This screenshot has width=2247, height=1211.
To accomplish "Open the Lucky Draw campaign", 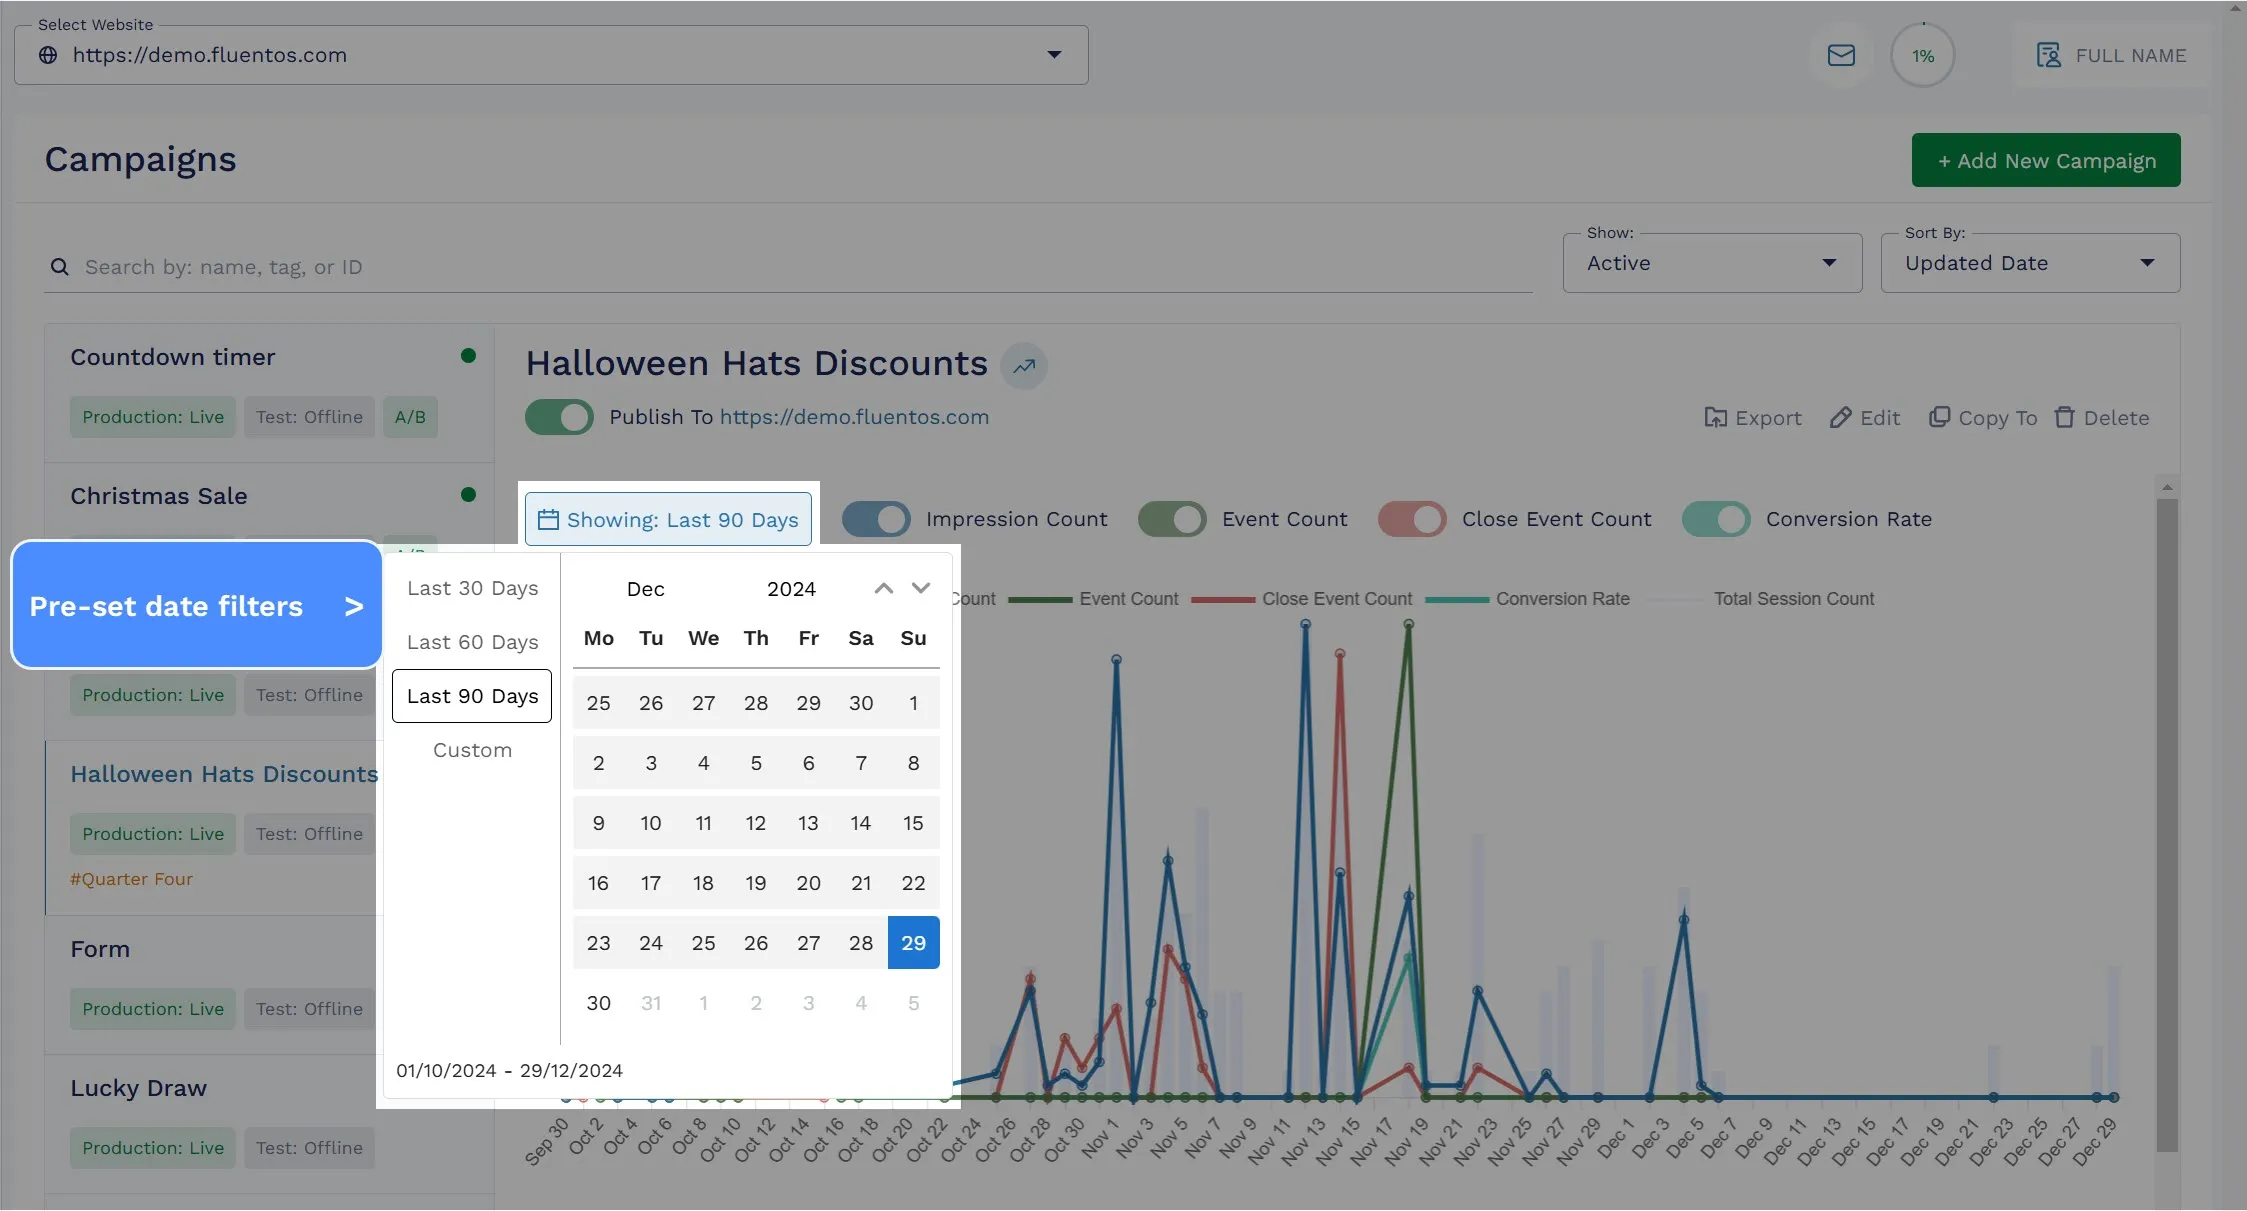I will click(138, 1088).
